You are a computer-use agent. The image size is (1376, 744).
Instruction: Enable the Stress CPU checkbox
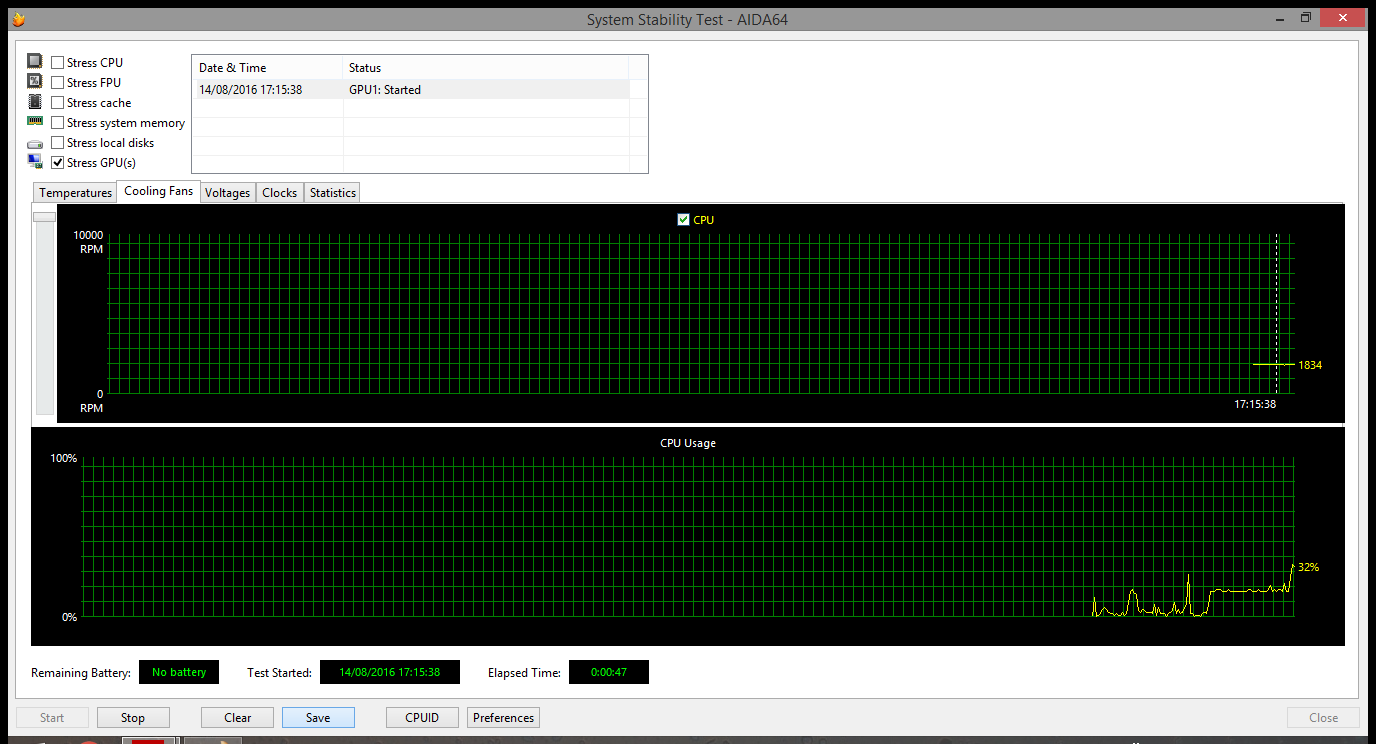pos(58,63)
